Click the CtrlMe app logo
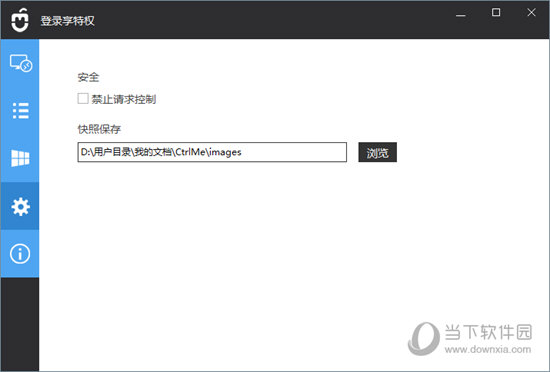 (20, 20)
